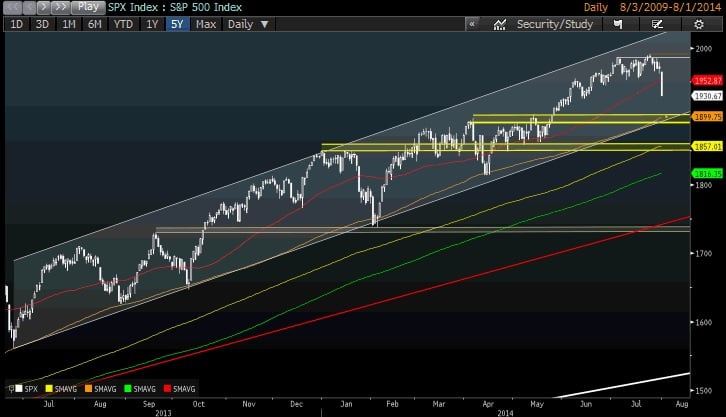Switch to the 1M range
The image size is (726, 417).
click(x=69, y=24)
